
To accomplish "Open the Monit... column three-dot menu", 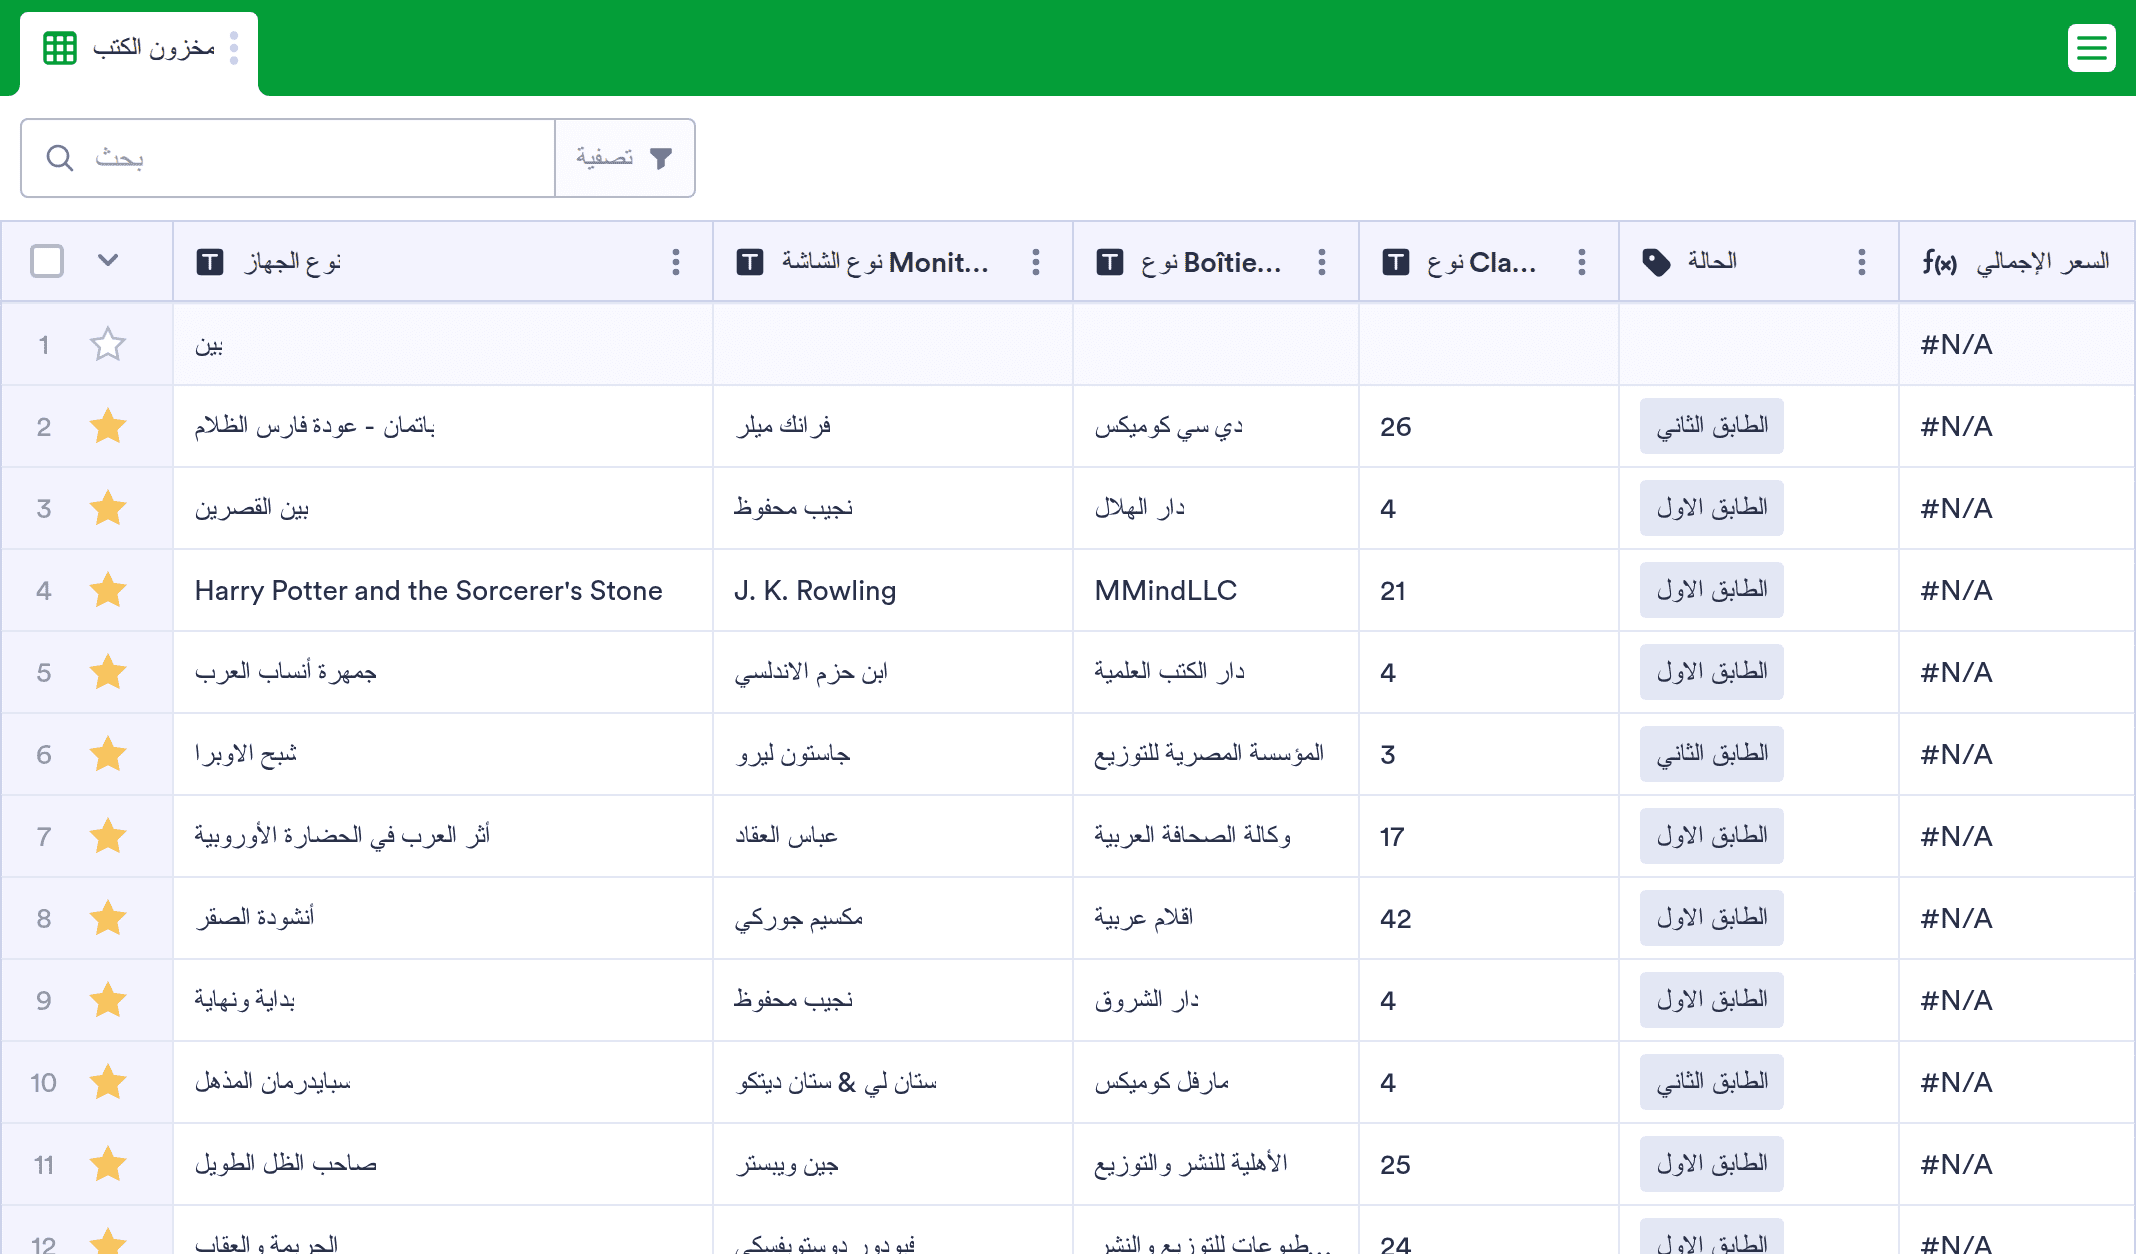I will click(x=1036, y=262).
